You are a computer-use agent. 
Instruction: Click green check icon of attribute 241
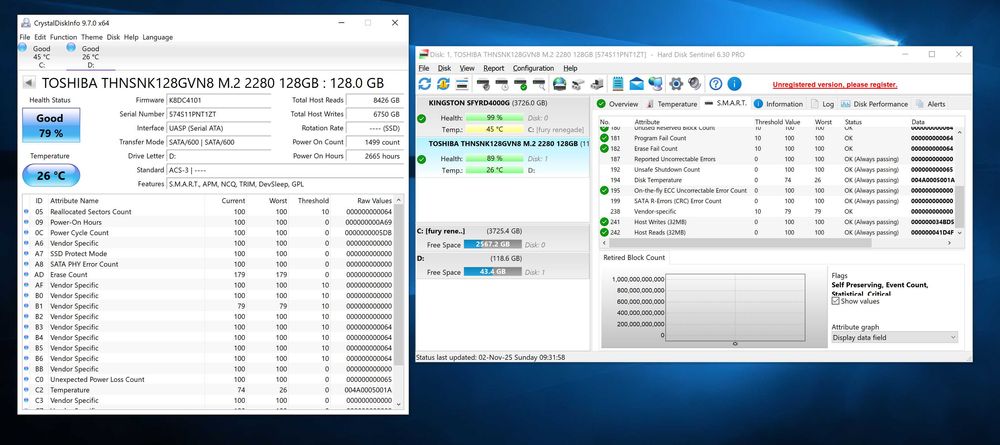pos(605,222)
